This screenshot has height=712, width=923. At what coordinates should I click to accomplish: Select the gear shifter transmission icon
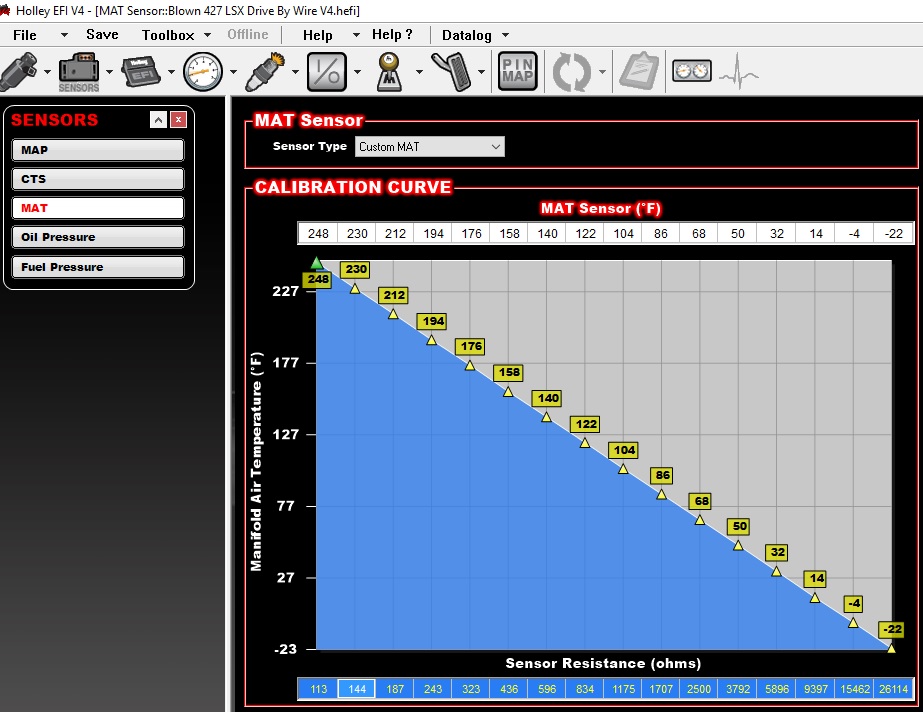[387, 72]
